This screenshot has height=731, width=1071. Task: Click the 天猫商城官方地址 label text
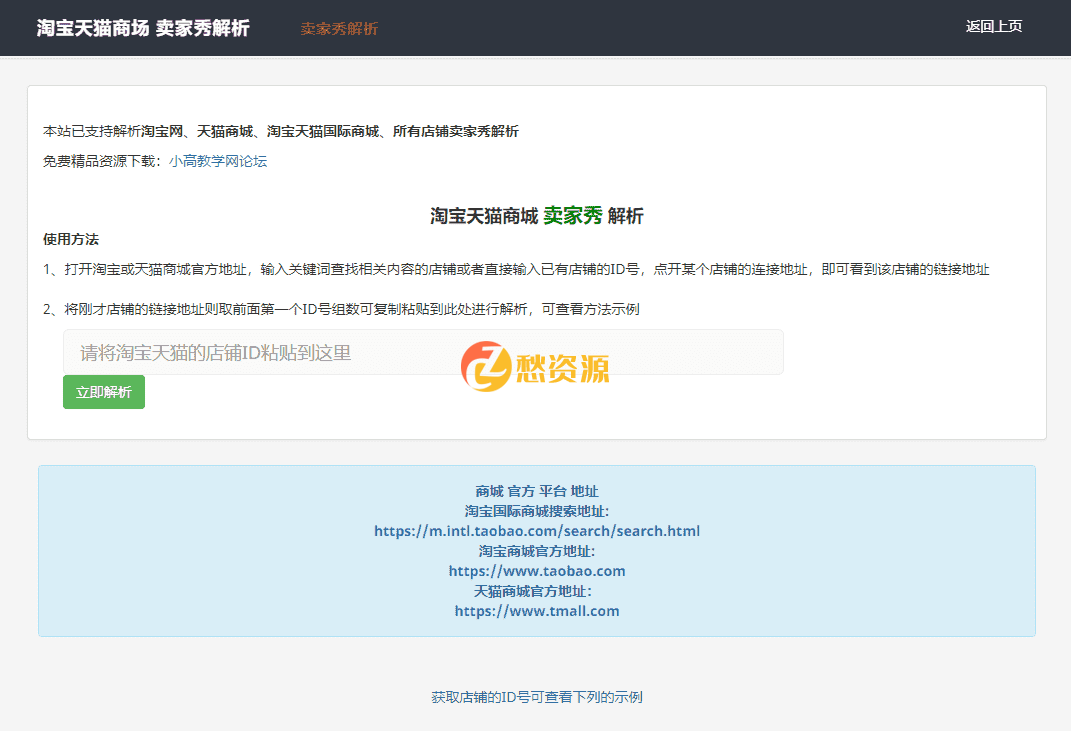[536, 591]
